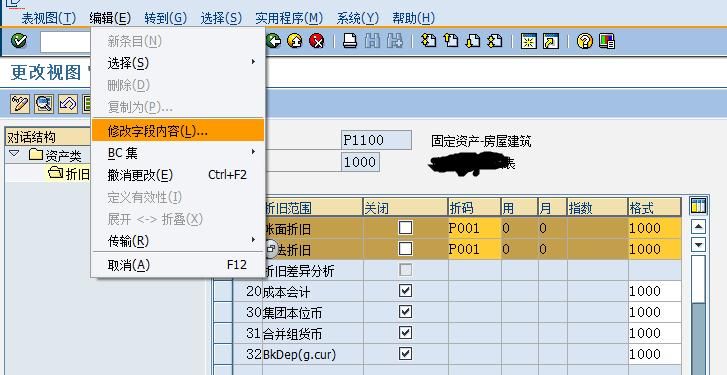Click the red Cancel icon
This screenshot has width=727, height=375.
pyautogui.click(x=317, y=41)
